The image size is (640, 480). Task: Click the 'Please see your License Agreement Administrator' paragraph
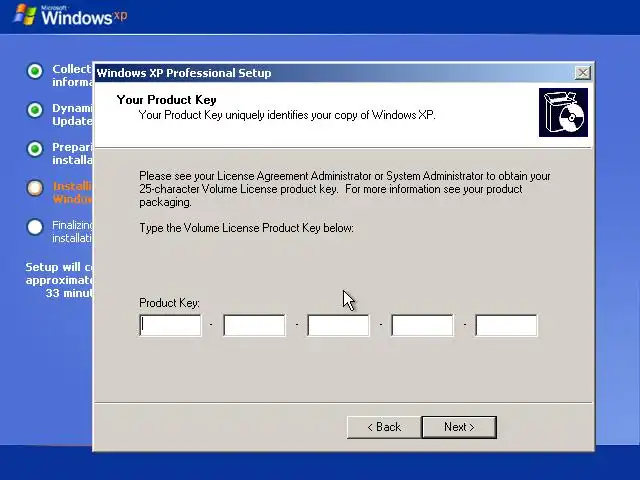pyautogui.click(x=345, y=189)
